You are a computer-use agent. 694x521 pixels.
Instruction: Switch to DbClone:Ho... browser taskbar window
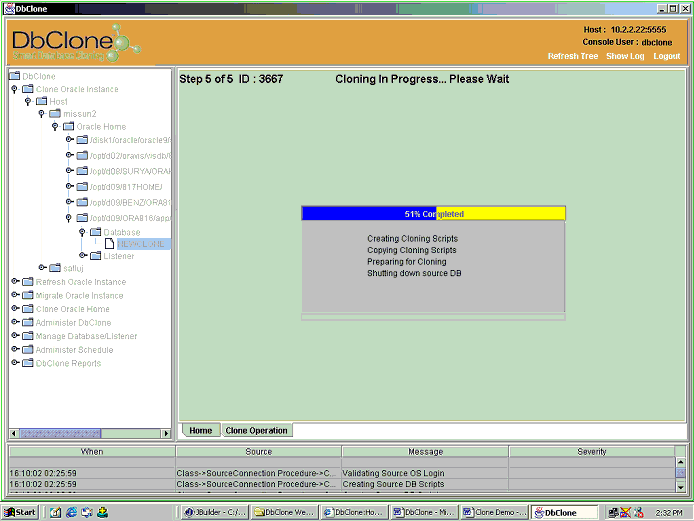pyautogui.click(x=355, y=512)
